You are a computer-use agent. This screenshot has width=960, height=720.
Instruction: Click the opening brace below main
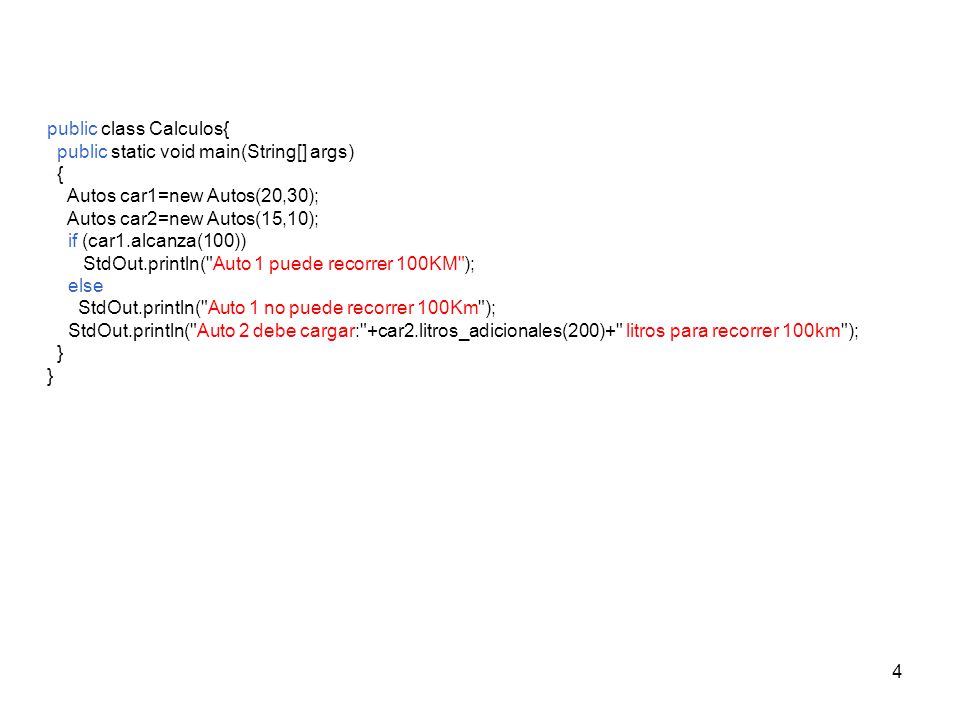click(60, 174)
